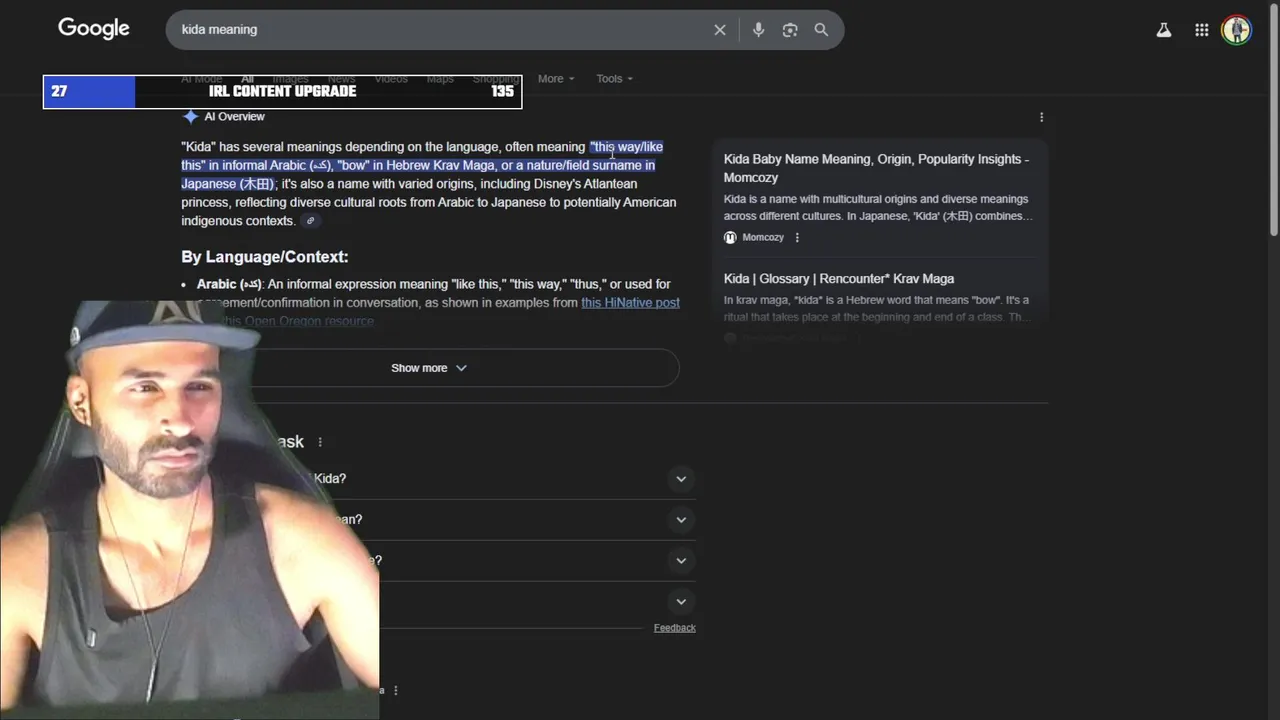Click the Feedback link

point(675,628)
